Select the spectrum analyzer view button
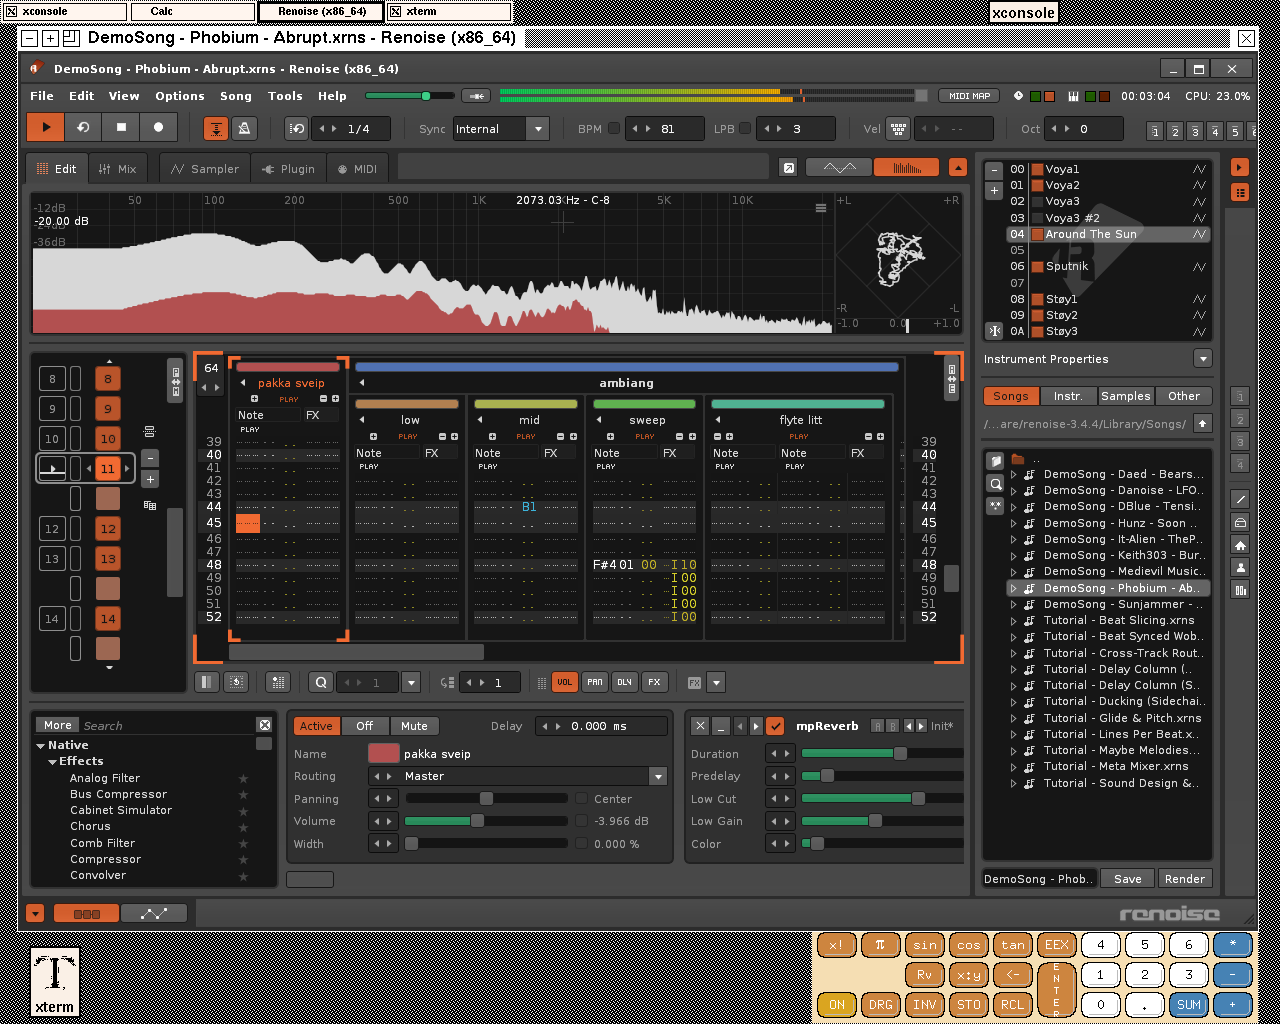 click(x=906, y=168)
